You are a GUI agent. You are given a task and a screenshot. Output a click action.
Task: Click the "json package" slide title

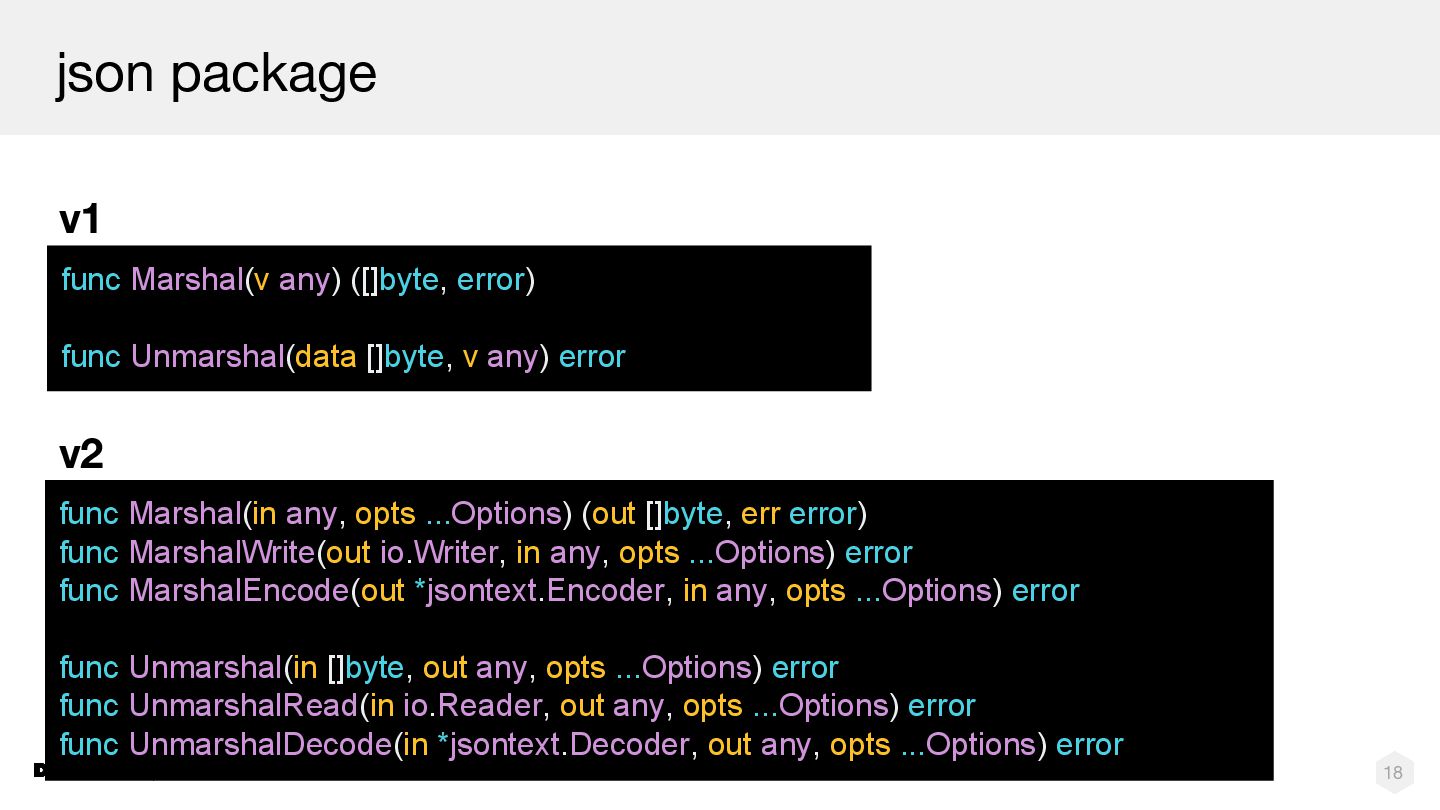[216, 73]
